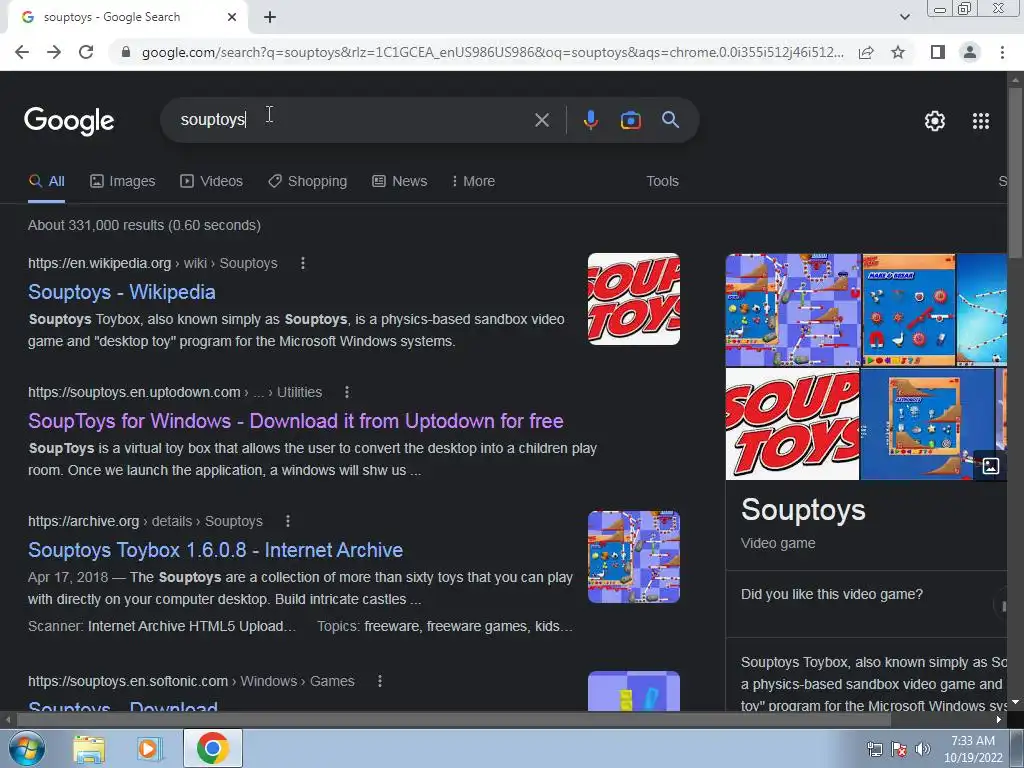Clear the search box text

point(541,120)
